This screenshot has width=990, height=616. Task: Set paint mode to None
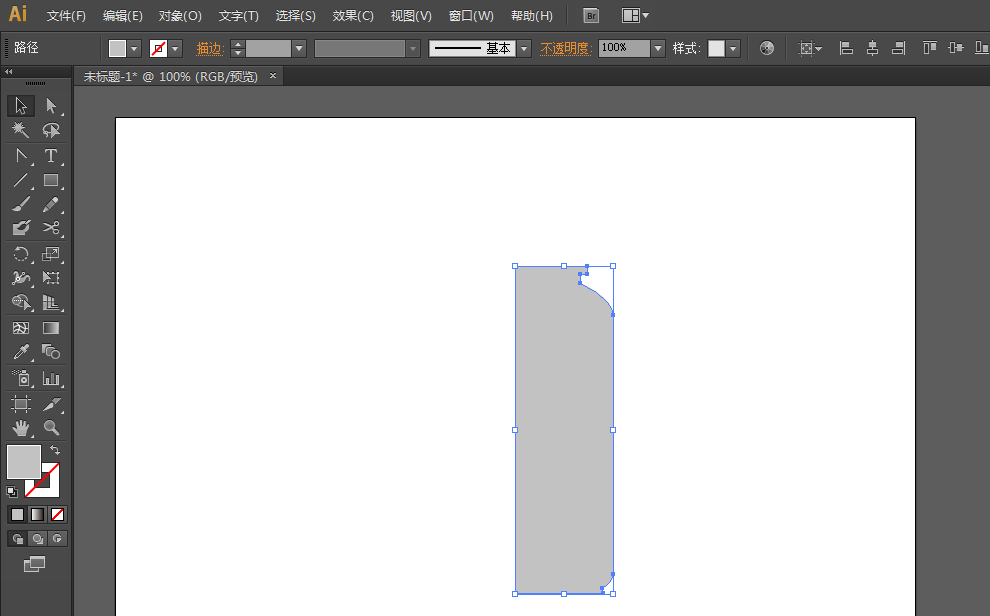click(x=57, y=514)
